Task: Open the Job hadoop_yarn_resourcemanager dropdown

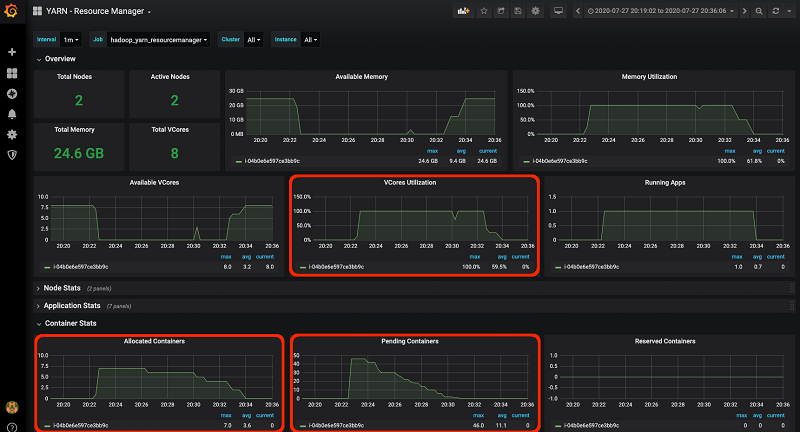Action: point(159,40)
